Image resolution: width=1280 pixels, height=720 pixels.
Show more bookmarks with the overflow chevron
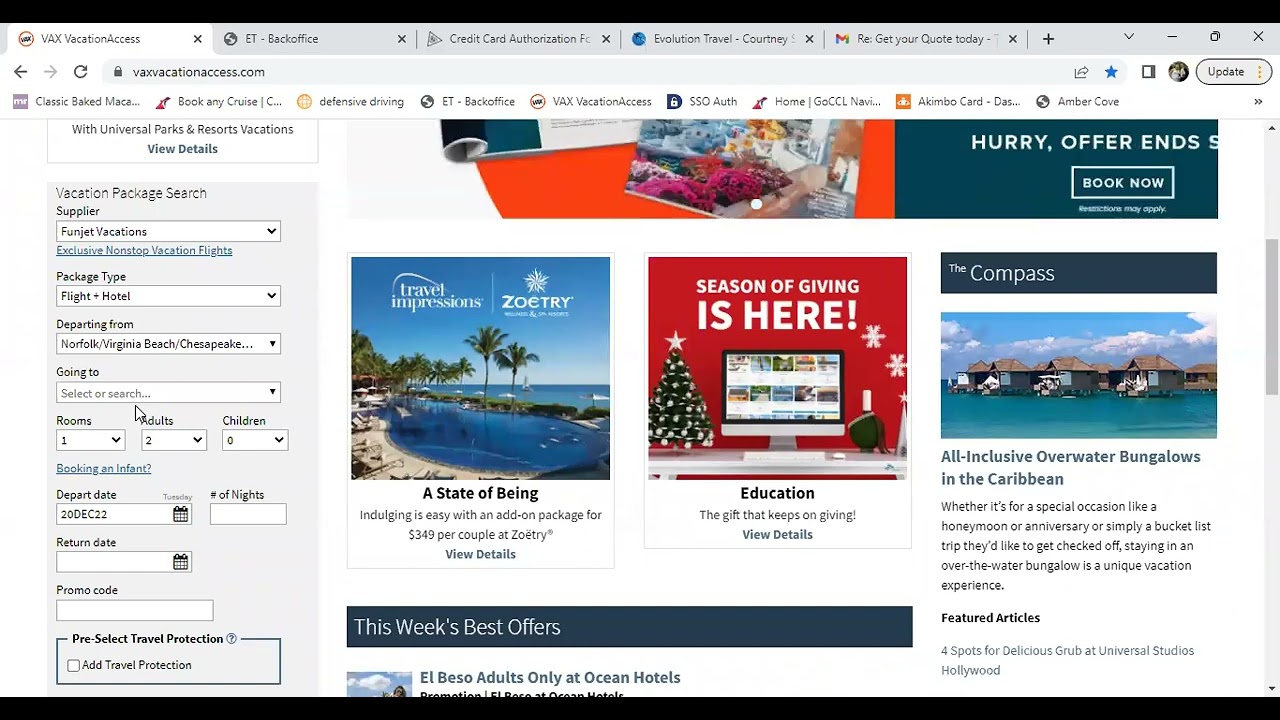click(1258, 102)
